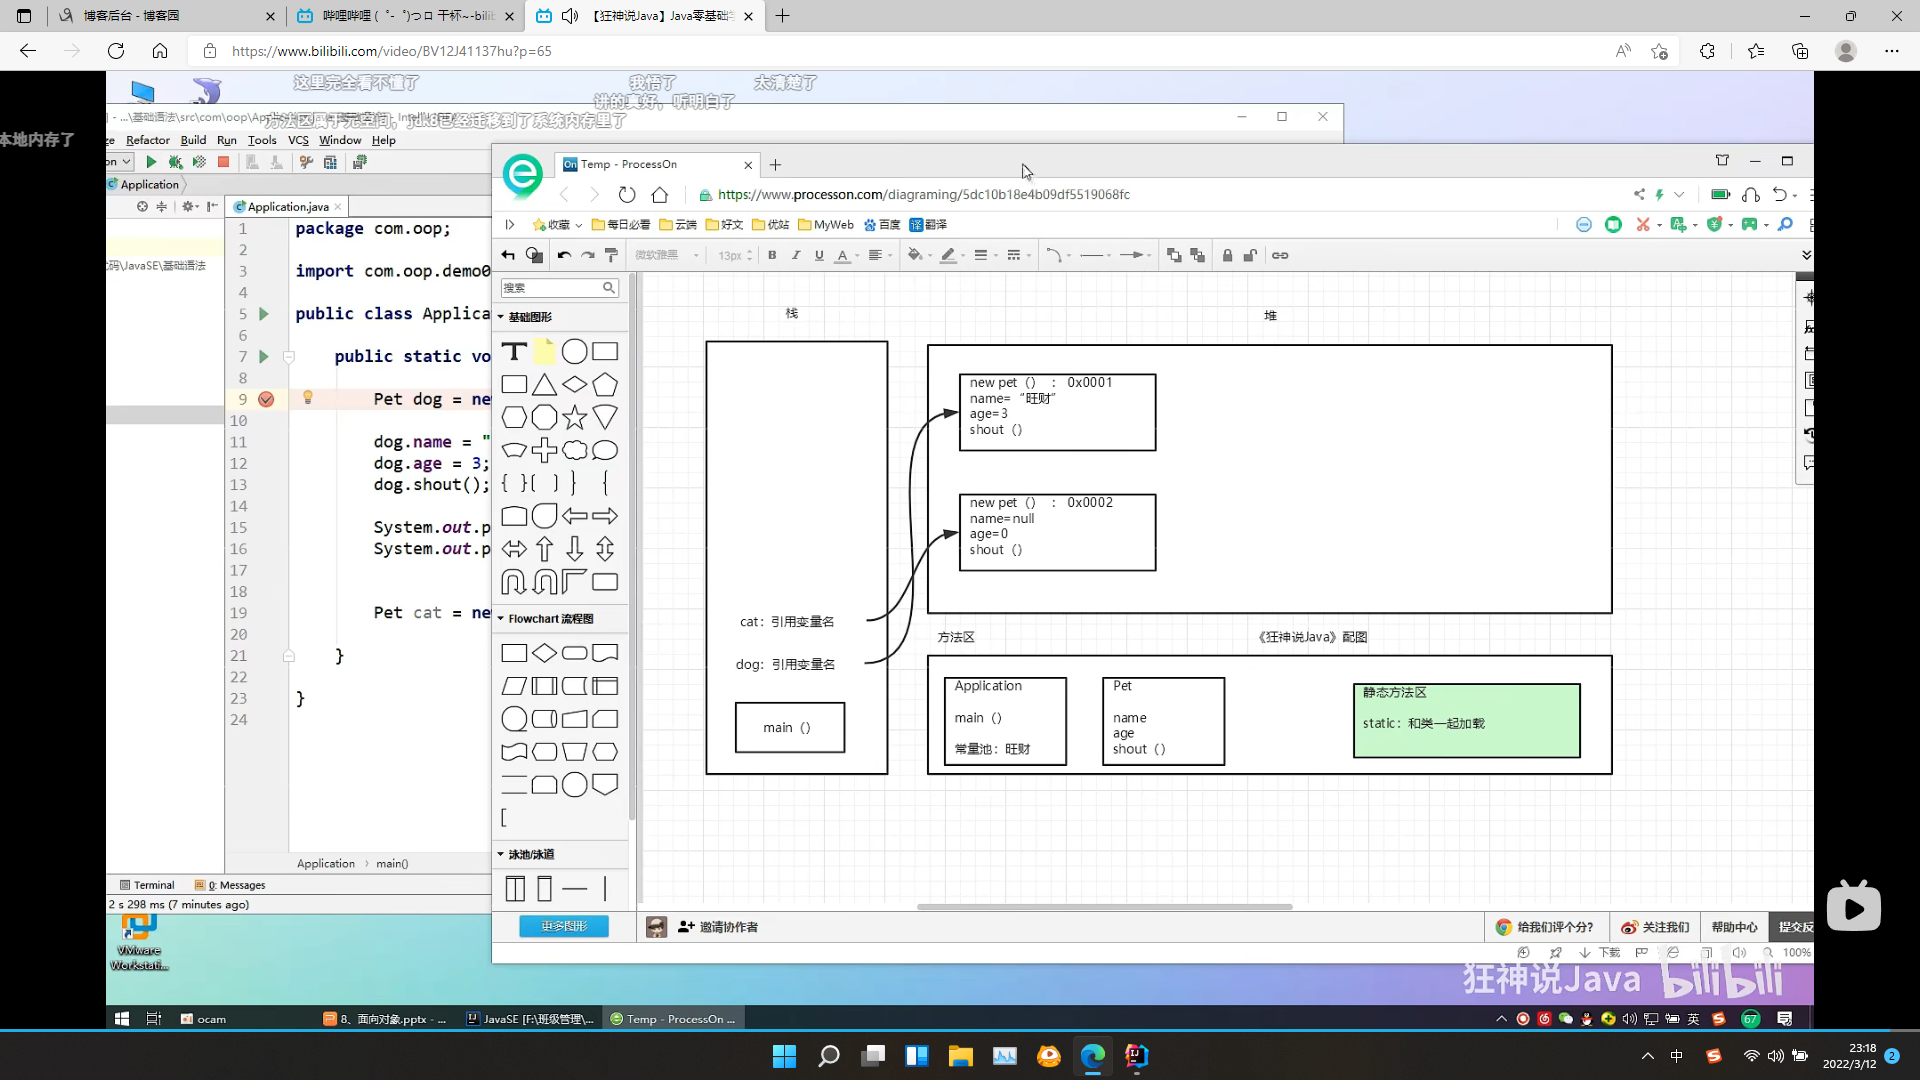Viewport: 1920px width, 1080px height.
Task: Select the text T shape tool
Action: click(514, 351)
